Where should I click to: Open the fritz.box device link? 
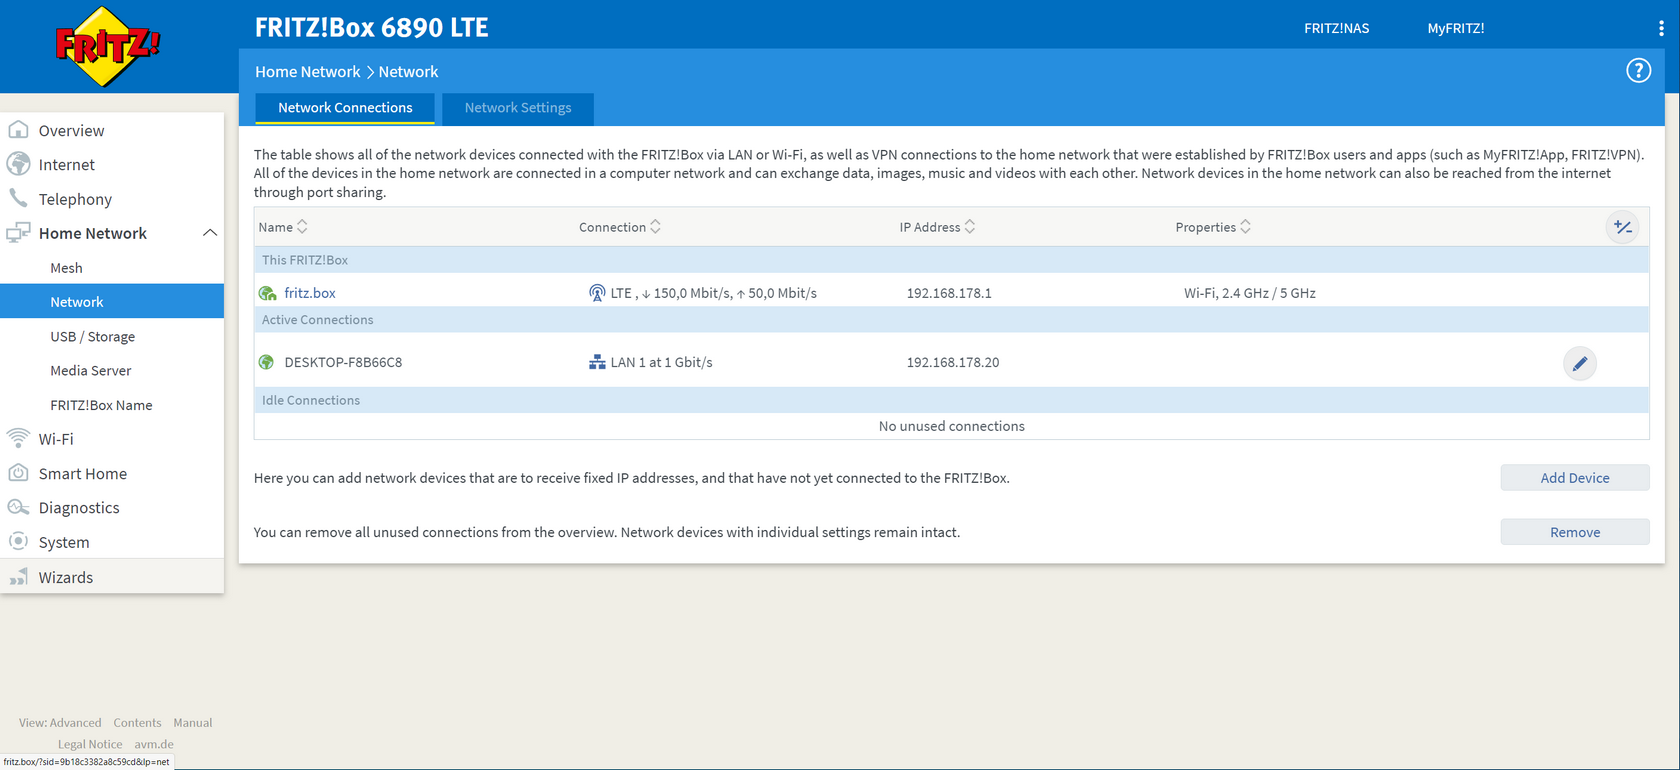310,293
